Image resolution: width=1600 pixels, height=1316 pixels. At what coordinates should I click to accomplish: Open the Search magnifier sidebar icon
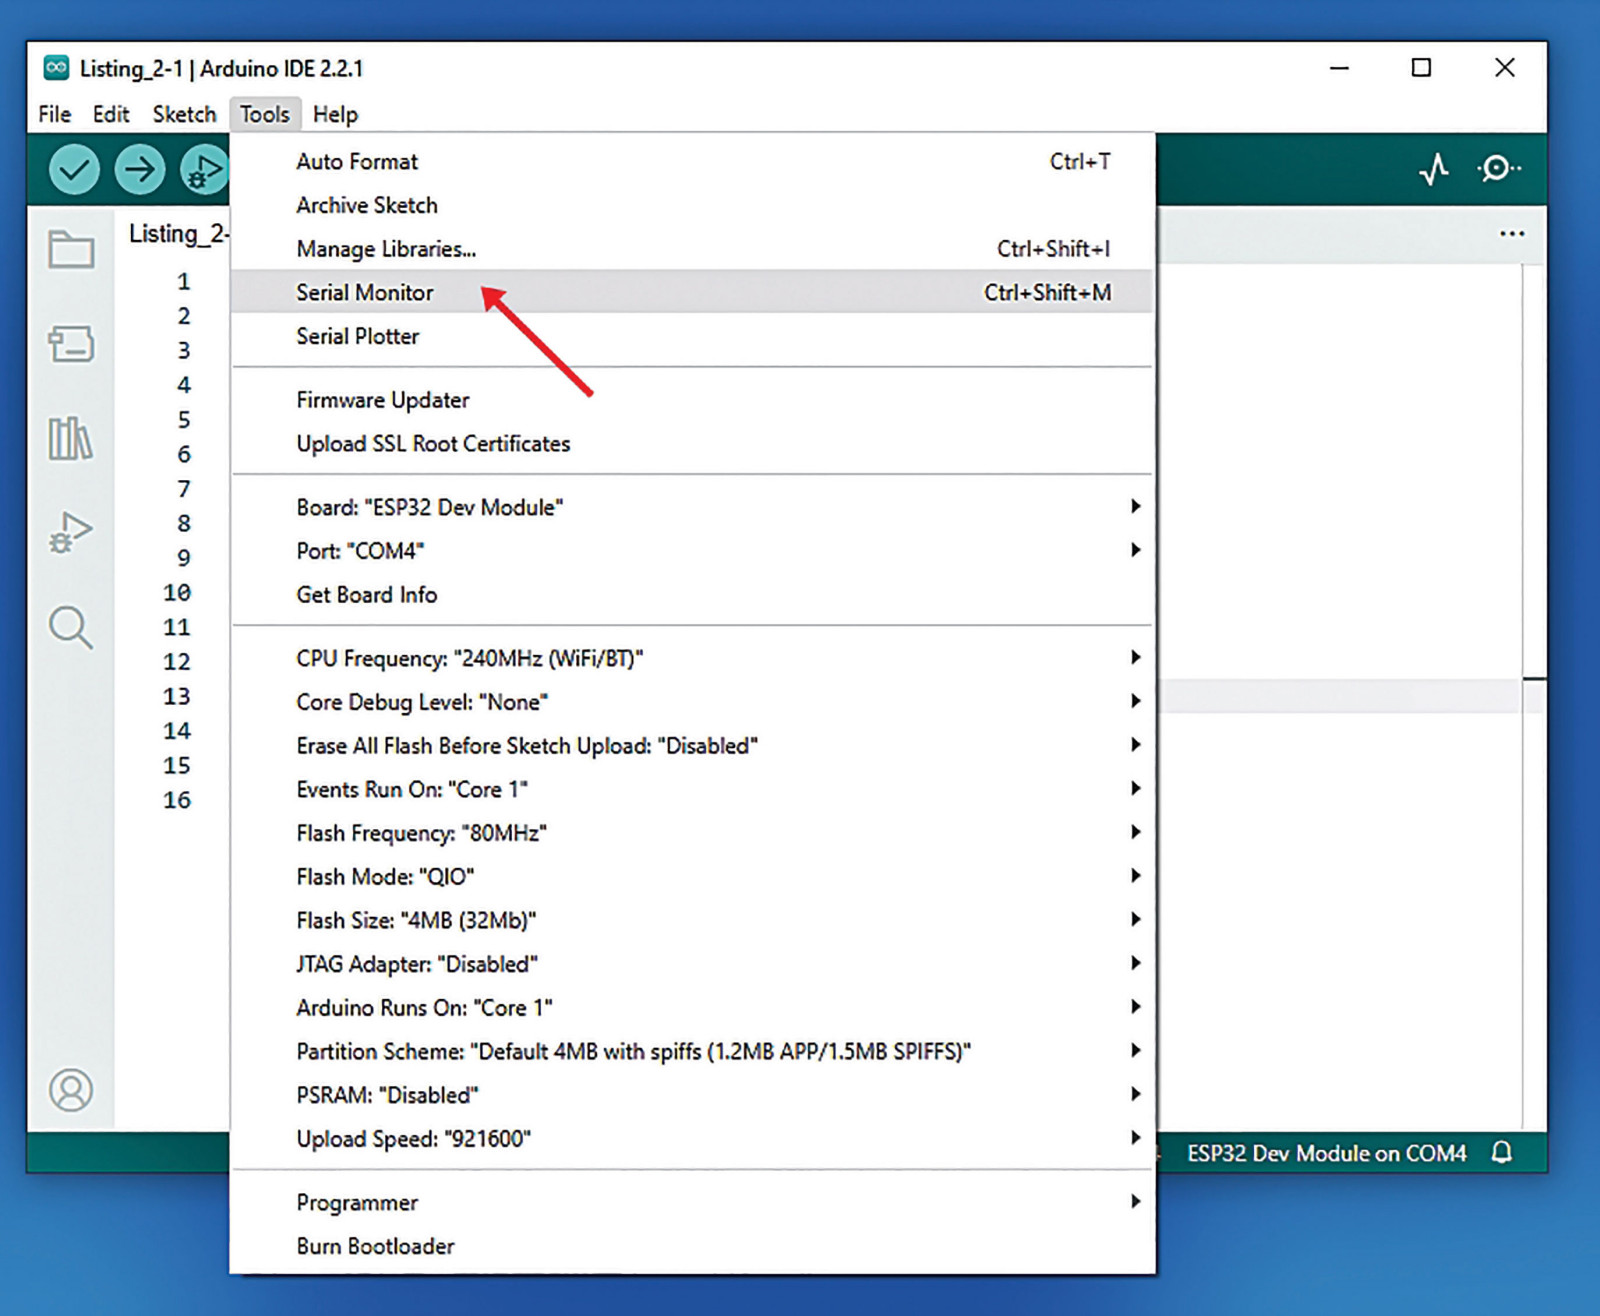[71, 628]
